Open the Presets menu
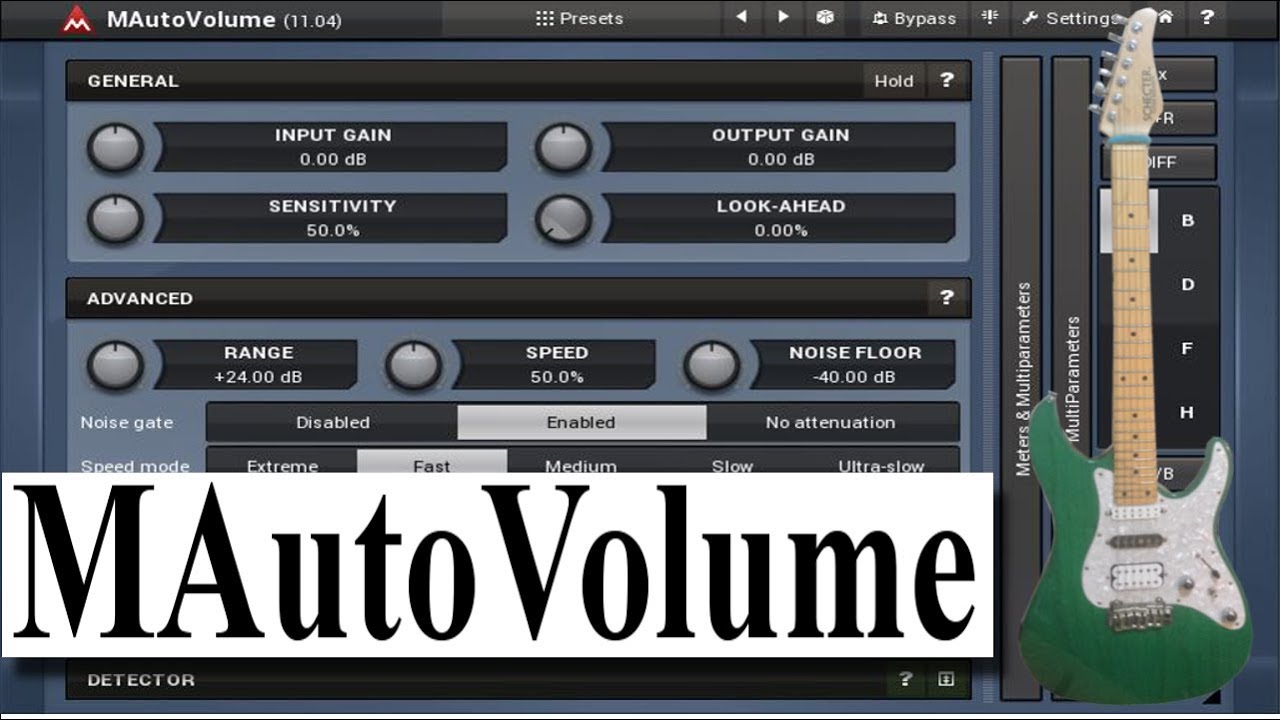This screenshot has width=1280, height=720. click(x=579, y=18)
